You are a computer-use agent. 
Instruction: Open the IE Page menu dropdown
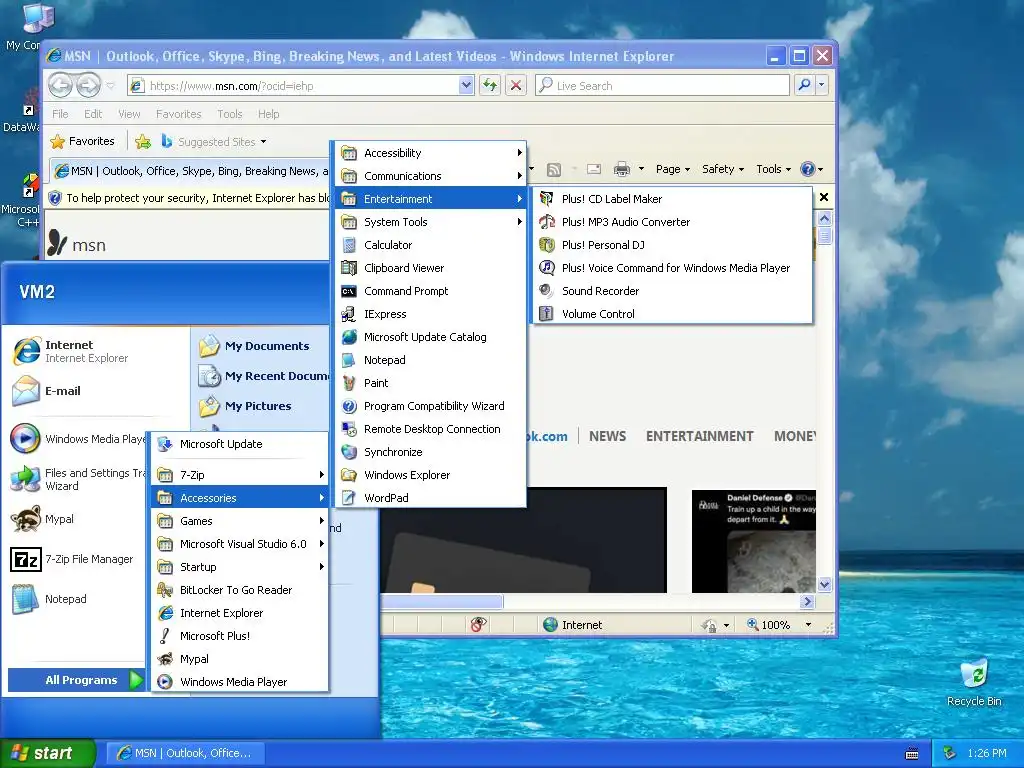[673, 169]
